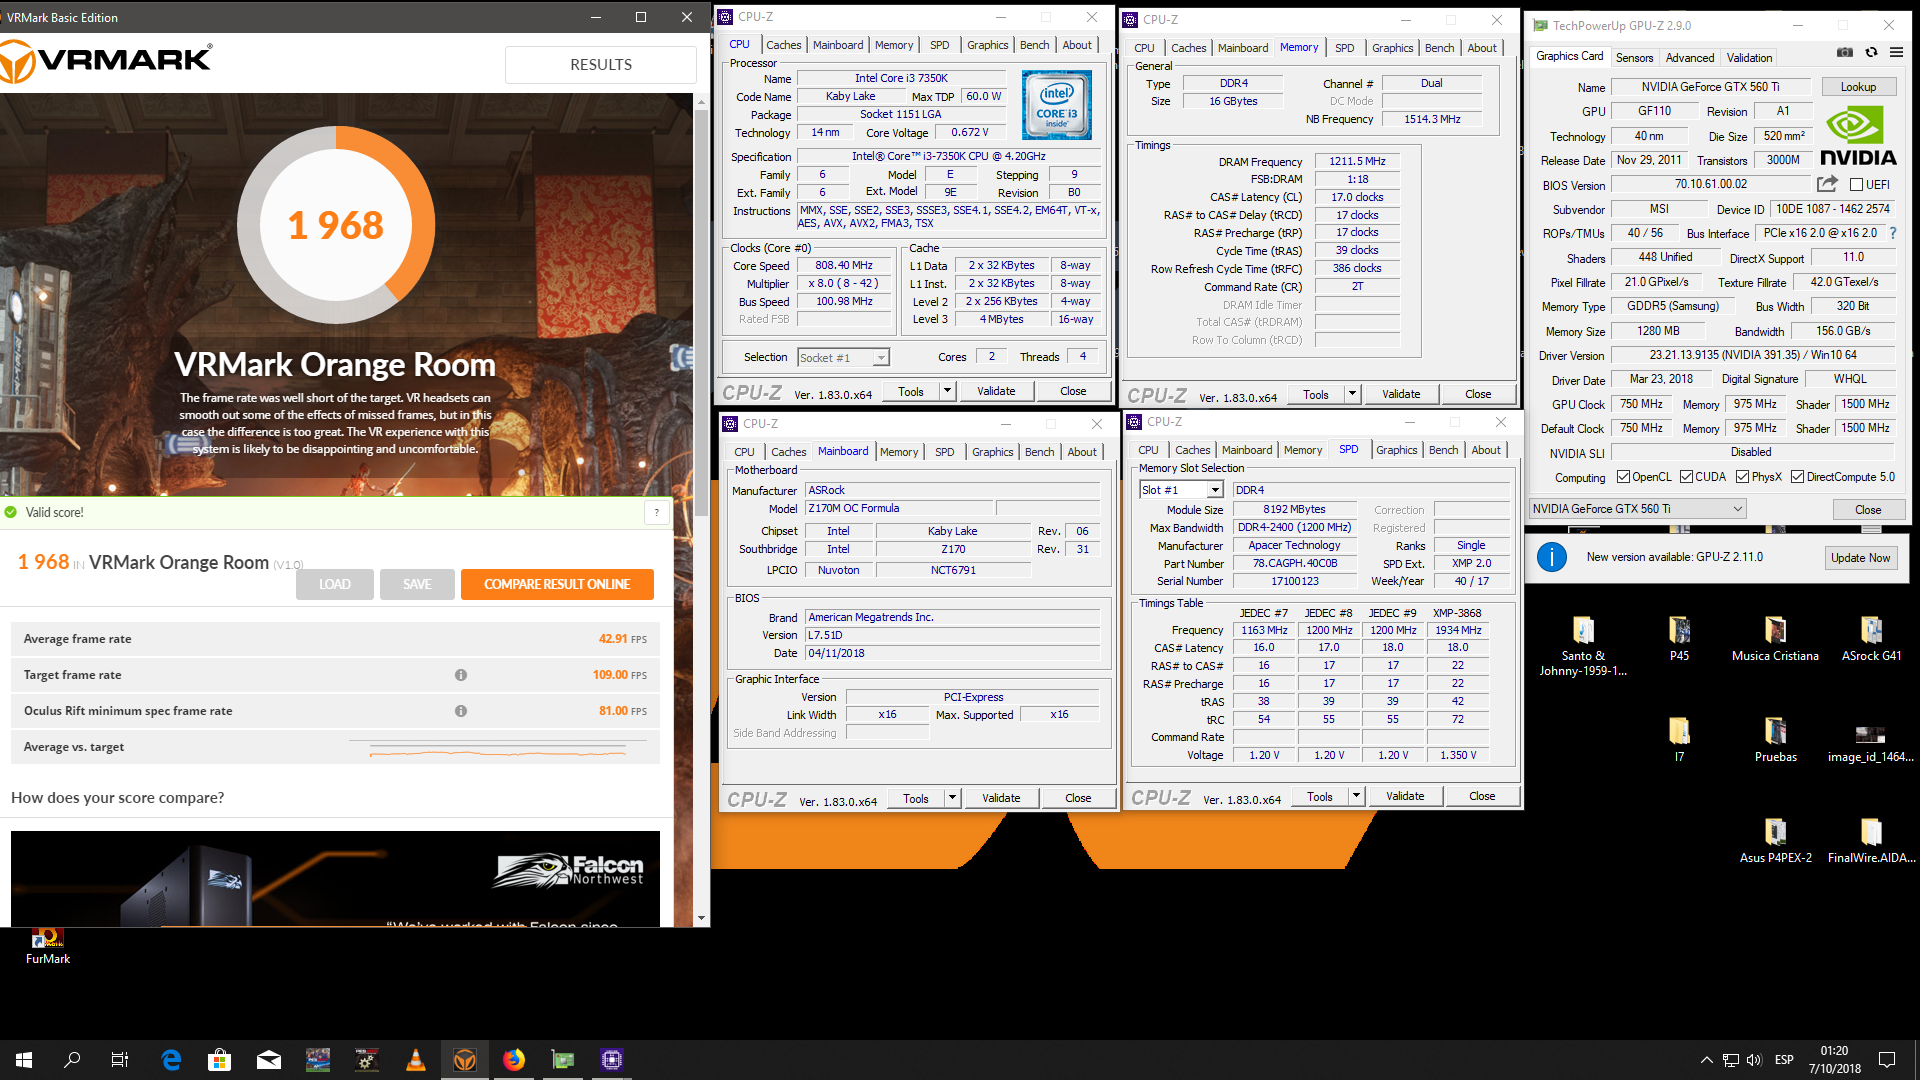
Task: Click the BIOS share/export icon in GPU-Z
Action: [1827, 184]
